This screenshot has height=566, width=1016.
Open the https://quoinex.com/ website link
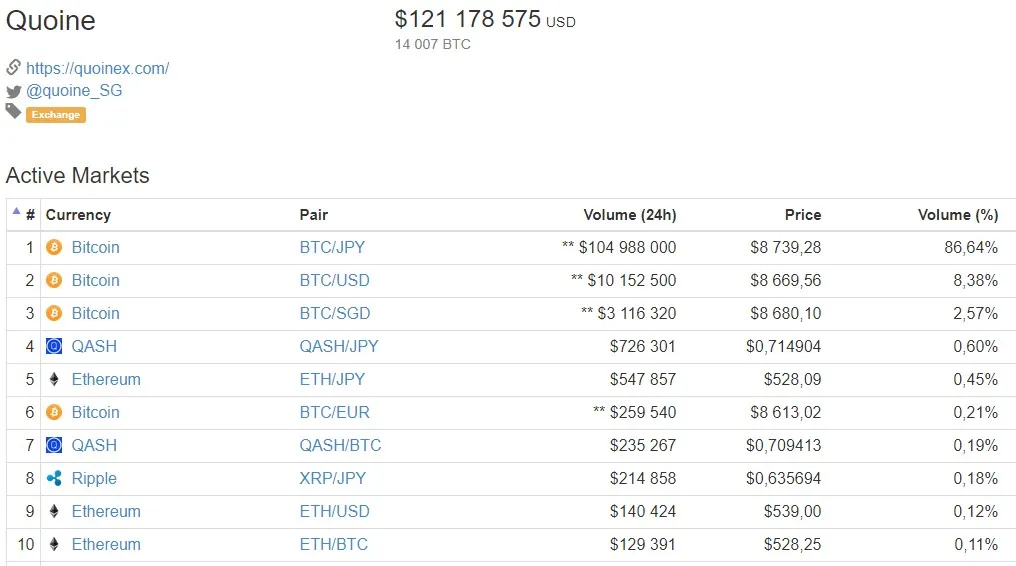pyautogui.click(x=98, y=69)
